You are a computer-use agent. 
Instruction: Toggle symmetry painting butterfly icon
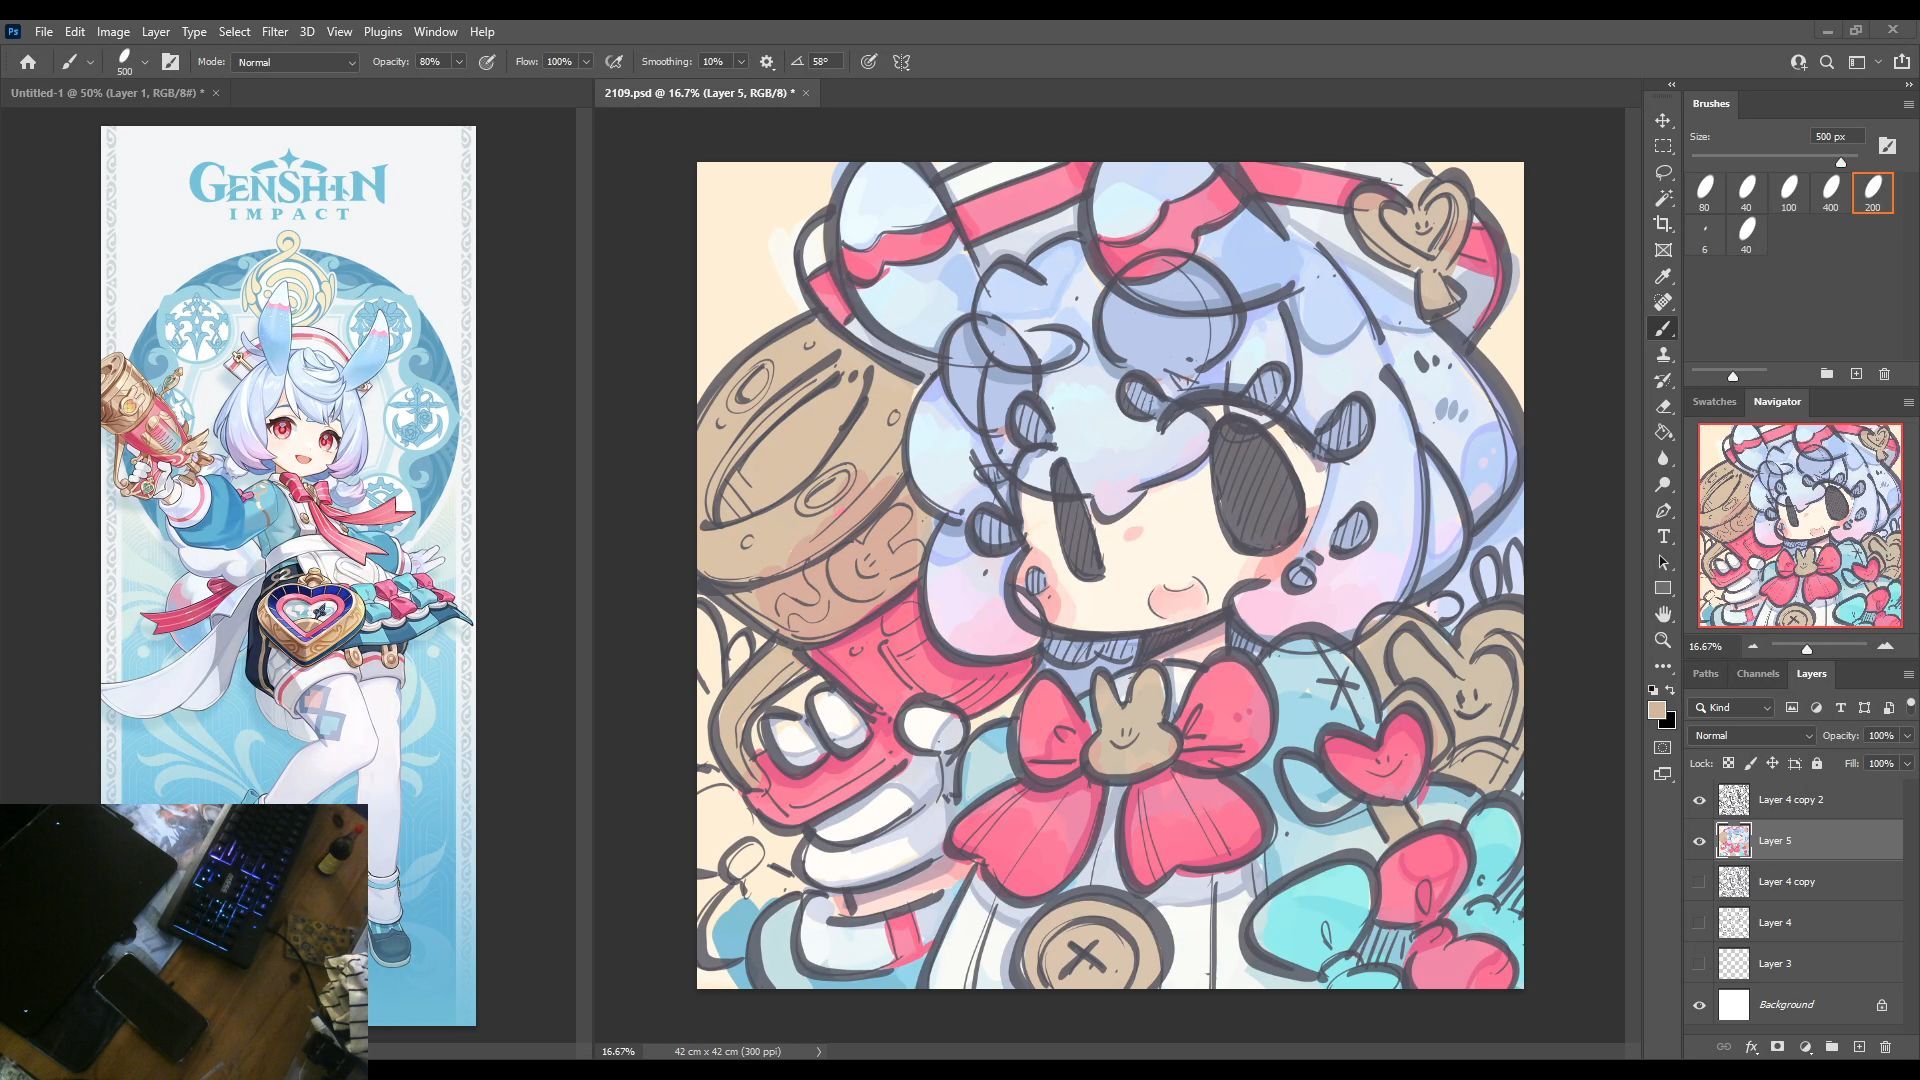coord(901,62)
